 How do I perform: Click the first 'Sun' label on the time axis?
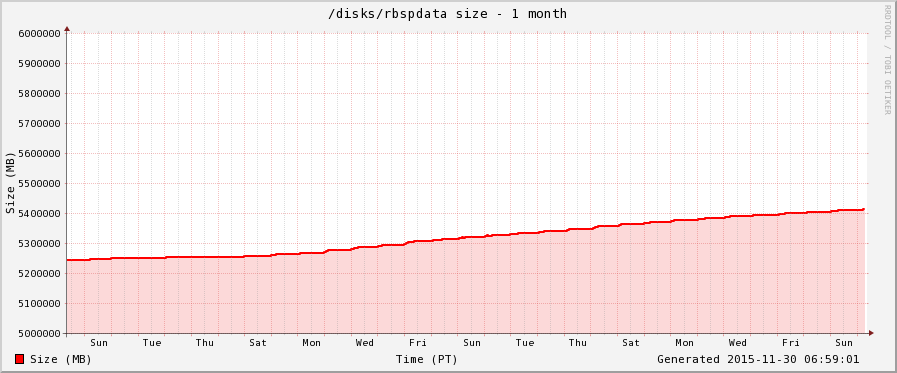pyautogui.click(x=98, y=343)
